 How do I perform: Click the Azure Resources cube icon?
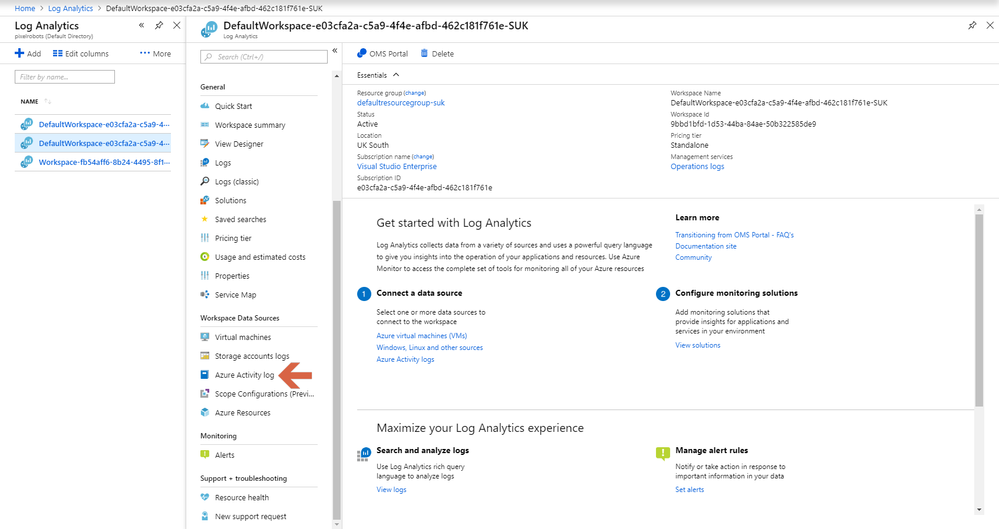point(205,412)
